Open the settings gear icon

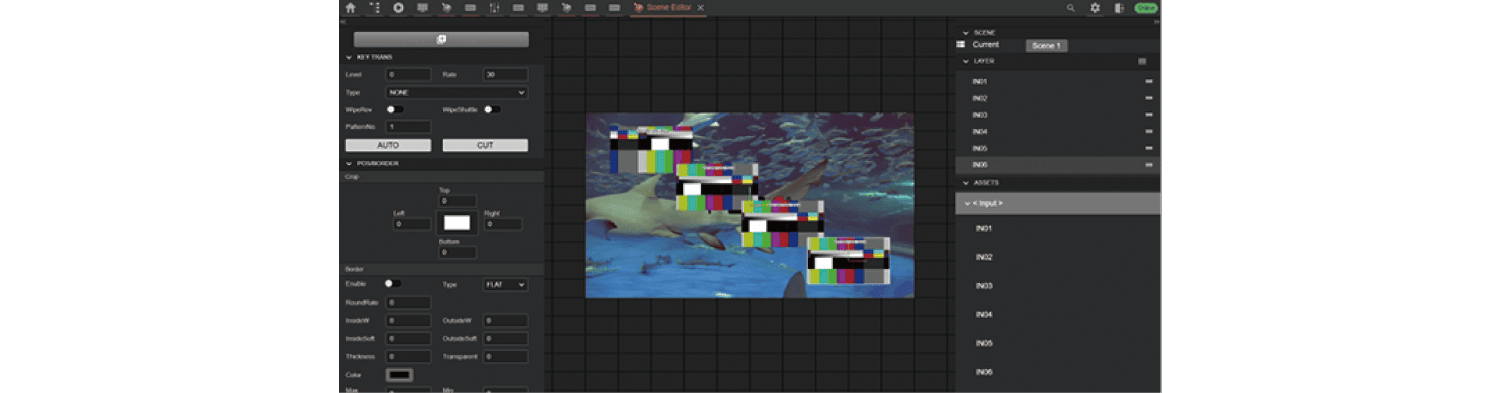(1095, 8)
